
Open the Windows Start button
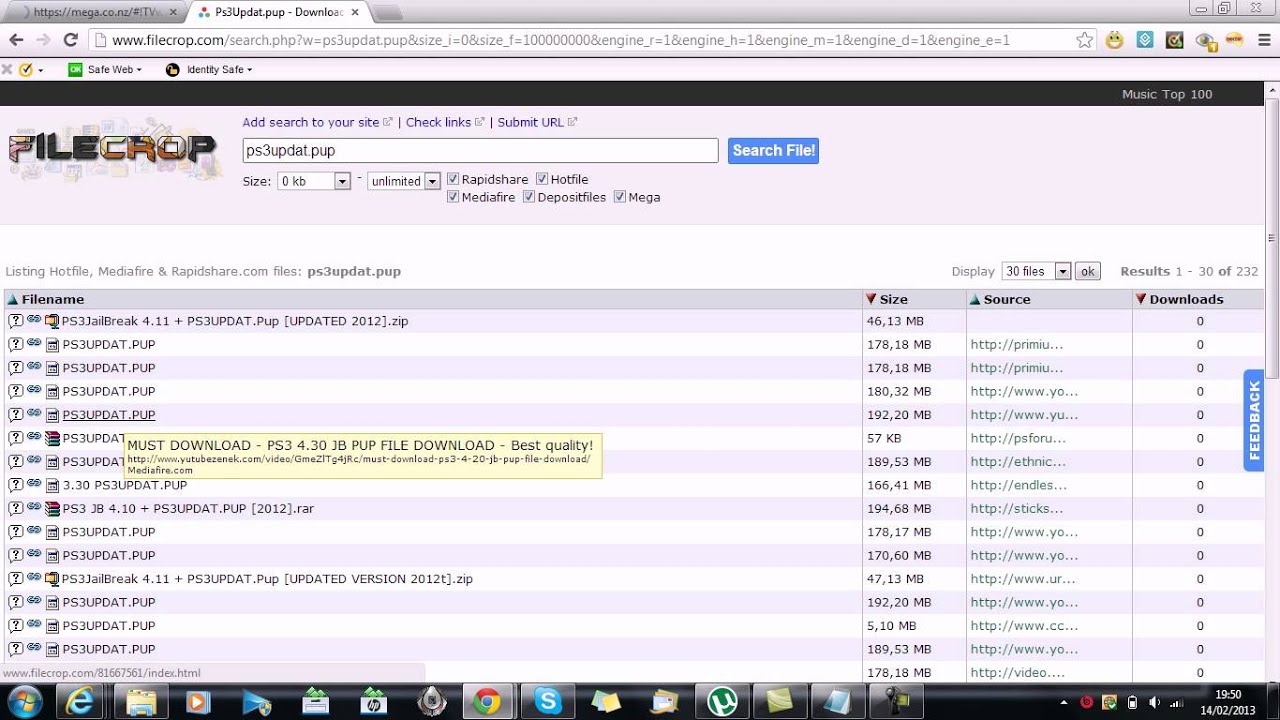tap(23, 701)
